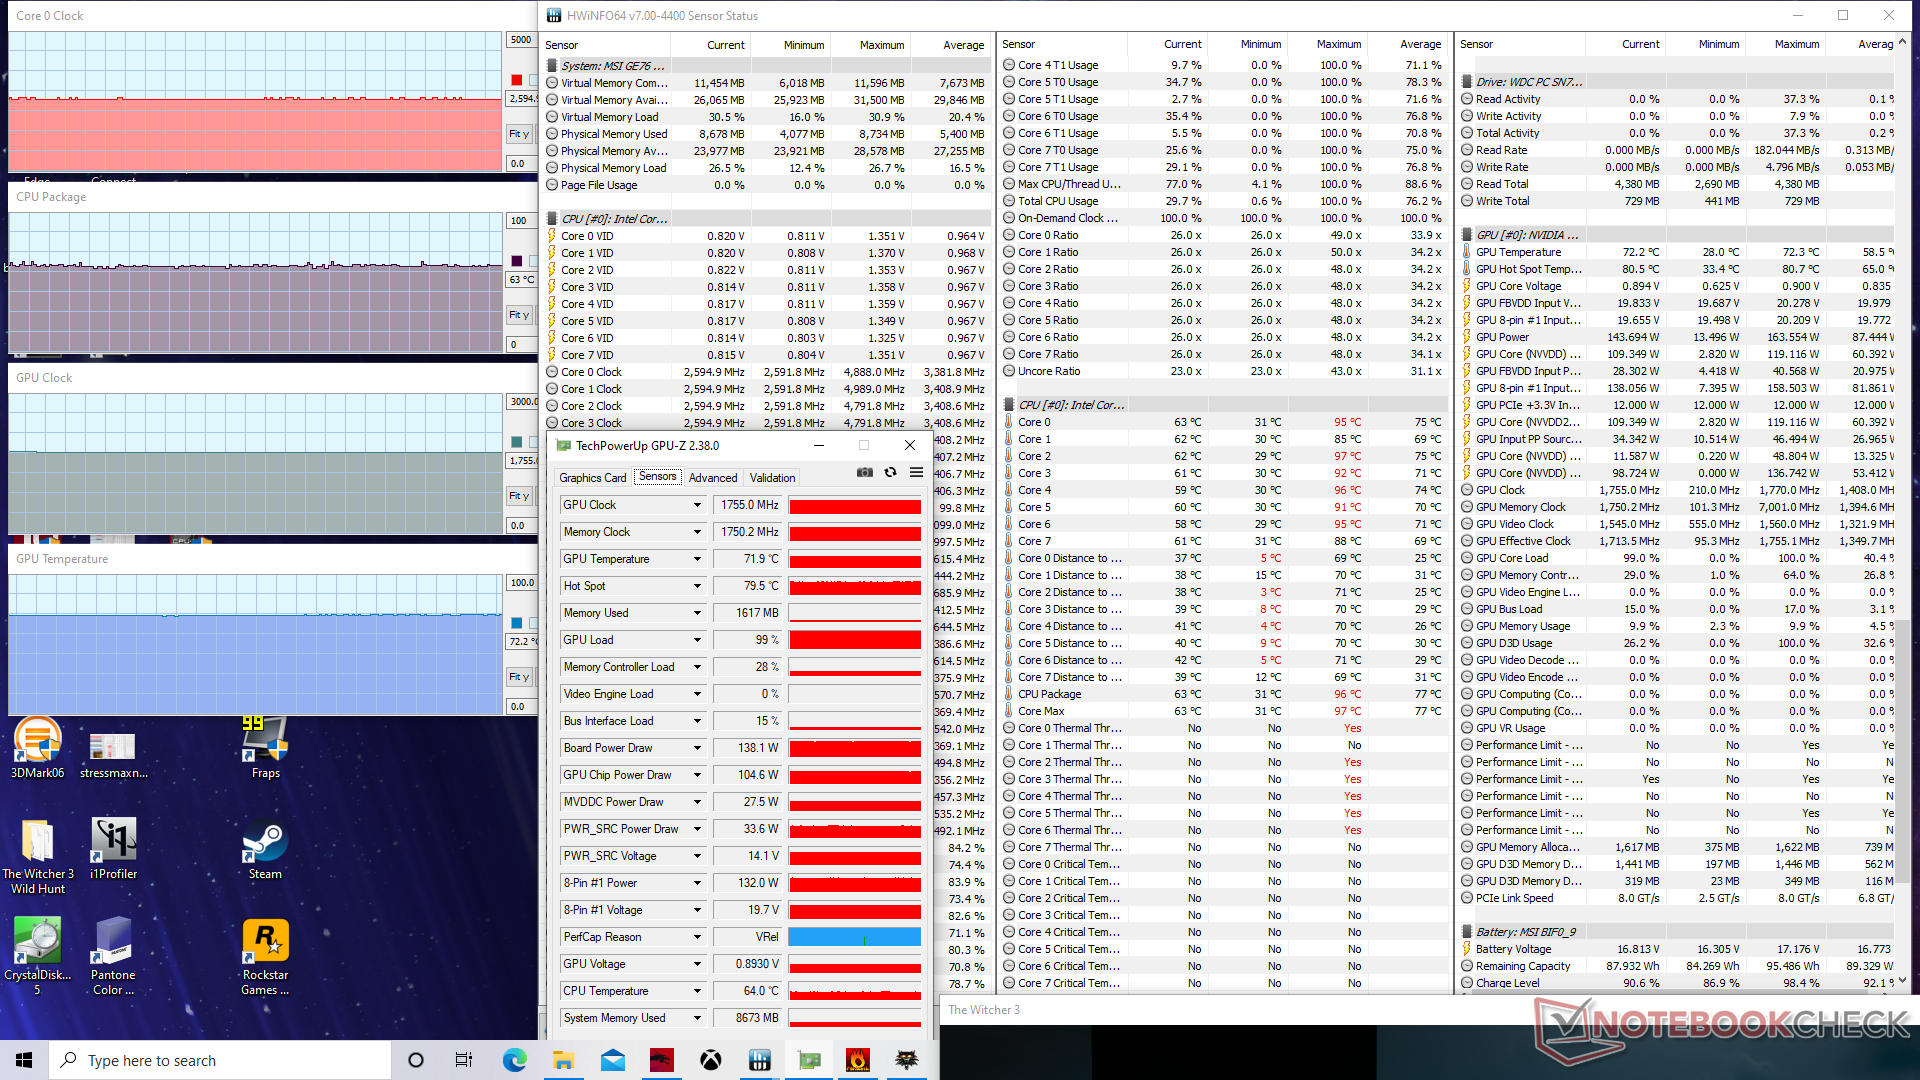The image size is (1920, 1080).
Task: Open The Witcher 3 Wild Hunt desktop icon
Action: (x=38, y=856)
